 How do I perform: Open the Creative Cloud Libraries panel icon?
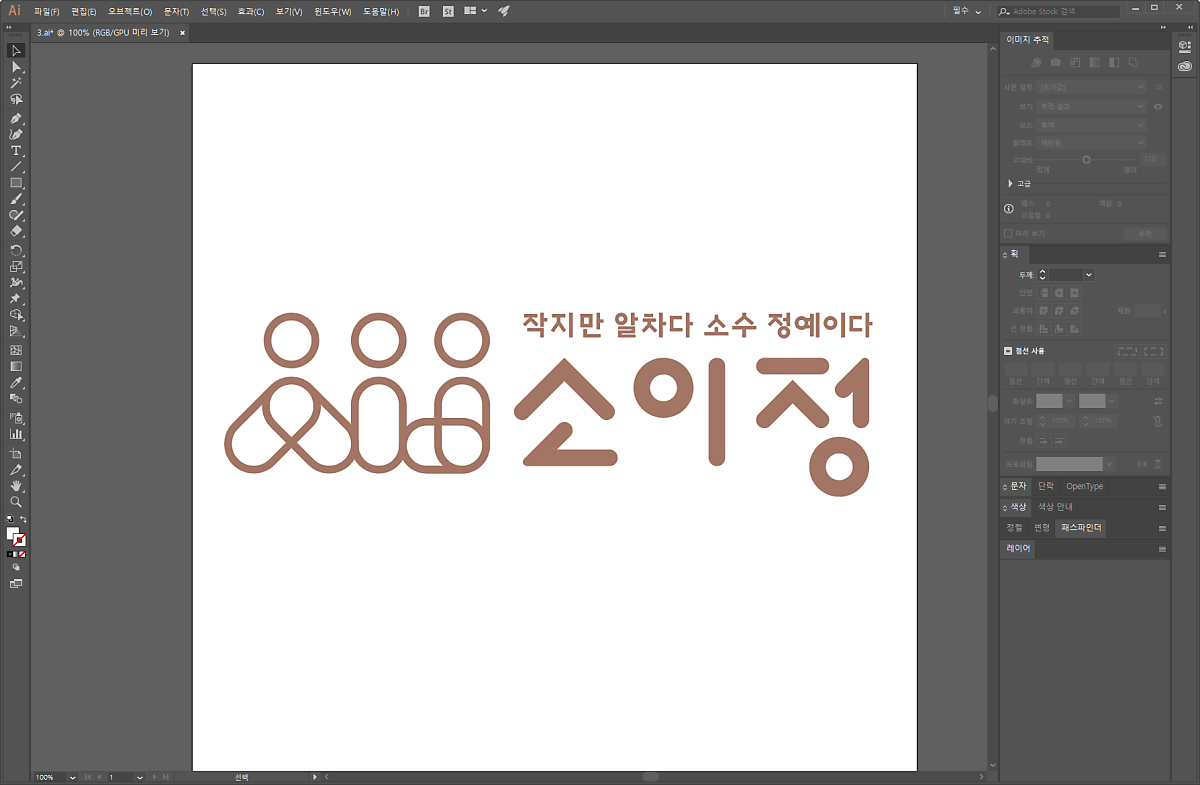1185,67
